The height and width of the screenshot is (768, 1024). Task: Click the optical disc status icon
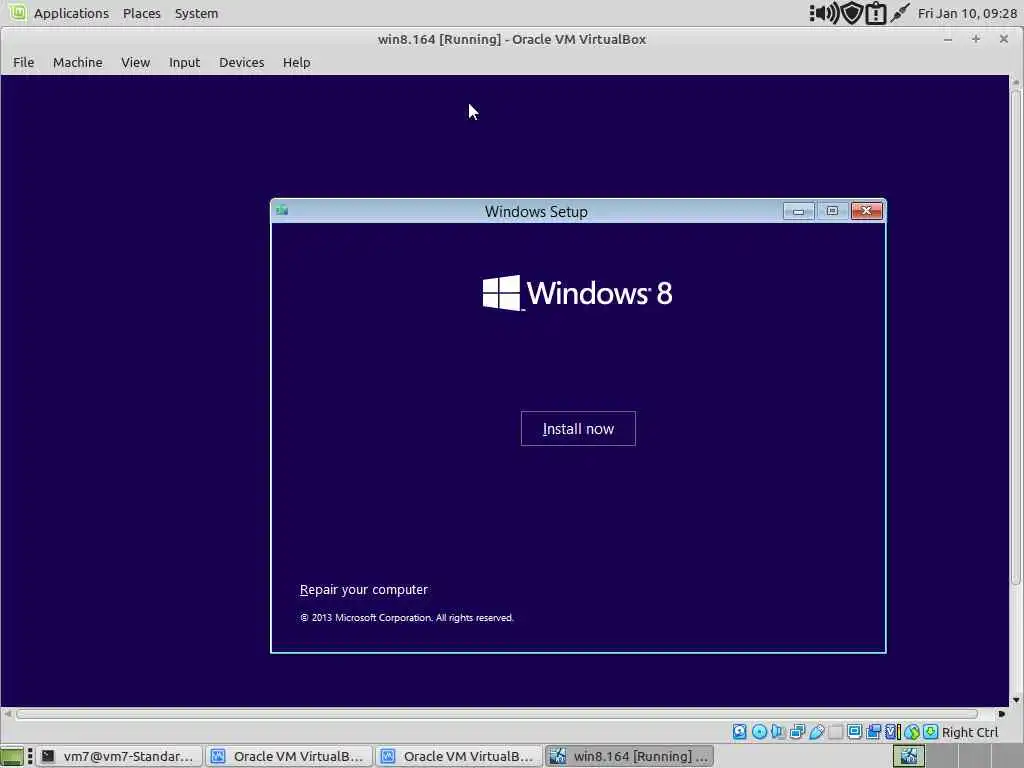coord(759,731)
